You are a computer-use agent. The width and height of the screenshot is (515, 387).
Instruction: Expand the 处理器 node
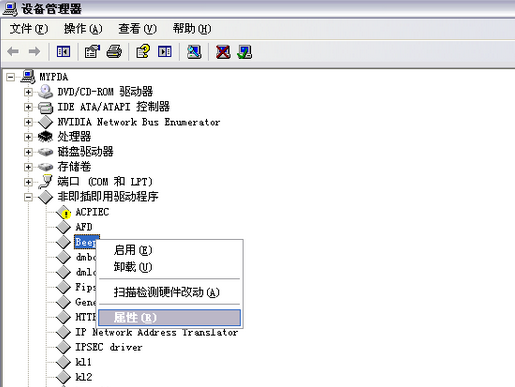coord(28,137)
